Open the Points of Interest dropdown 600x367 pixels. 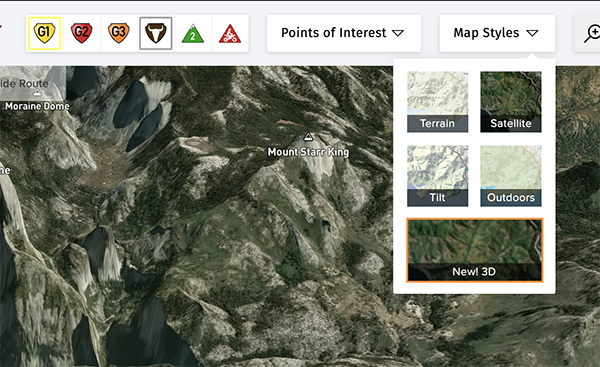pyautogui.click(x=344, y=33)
